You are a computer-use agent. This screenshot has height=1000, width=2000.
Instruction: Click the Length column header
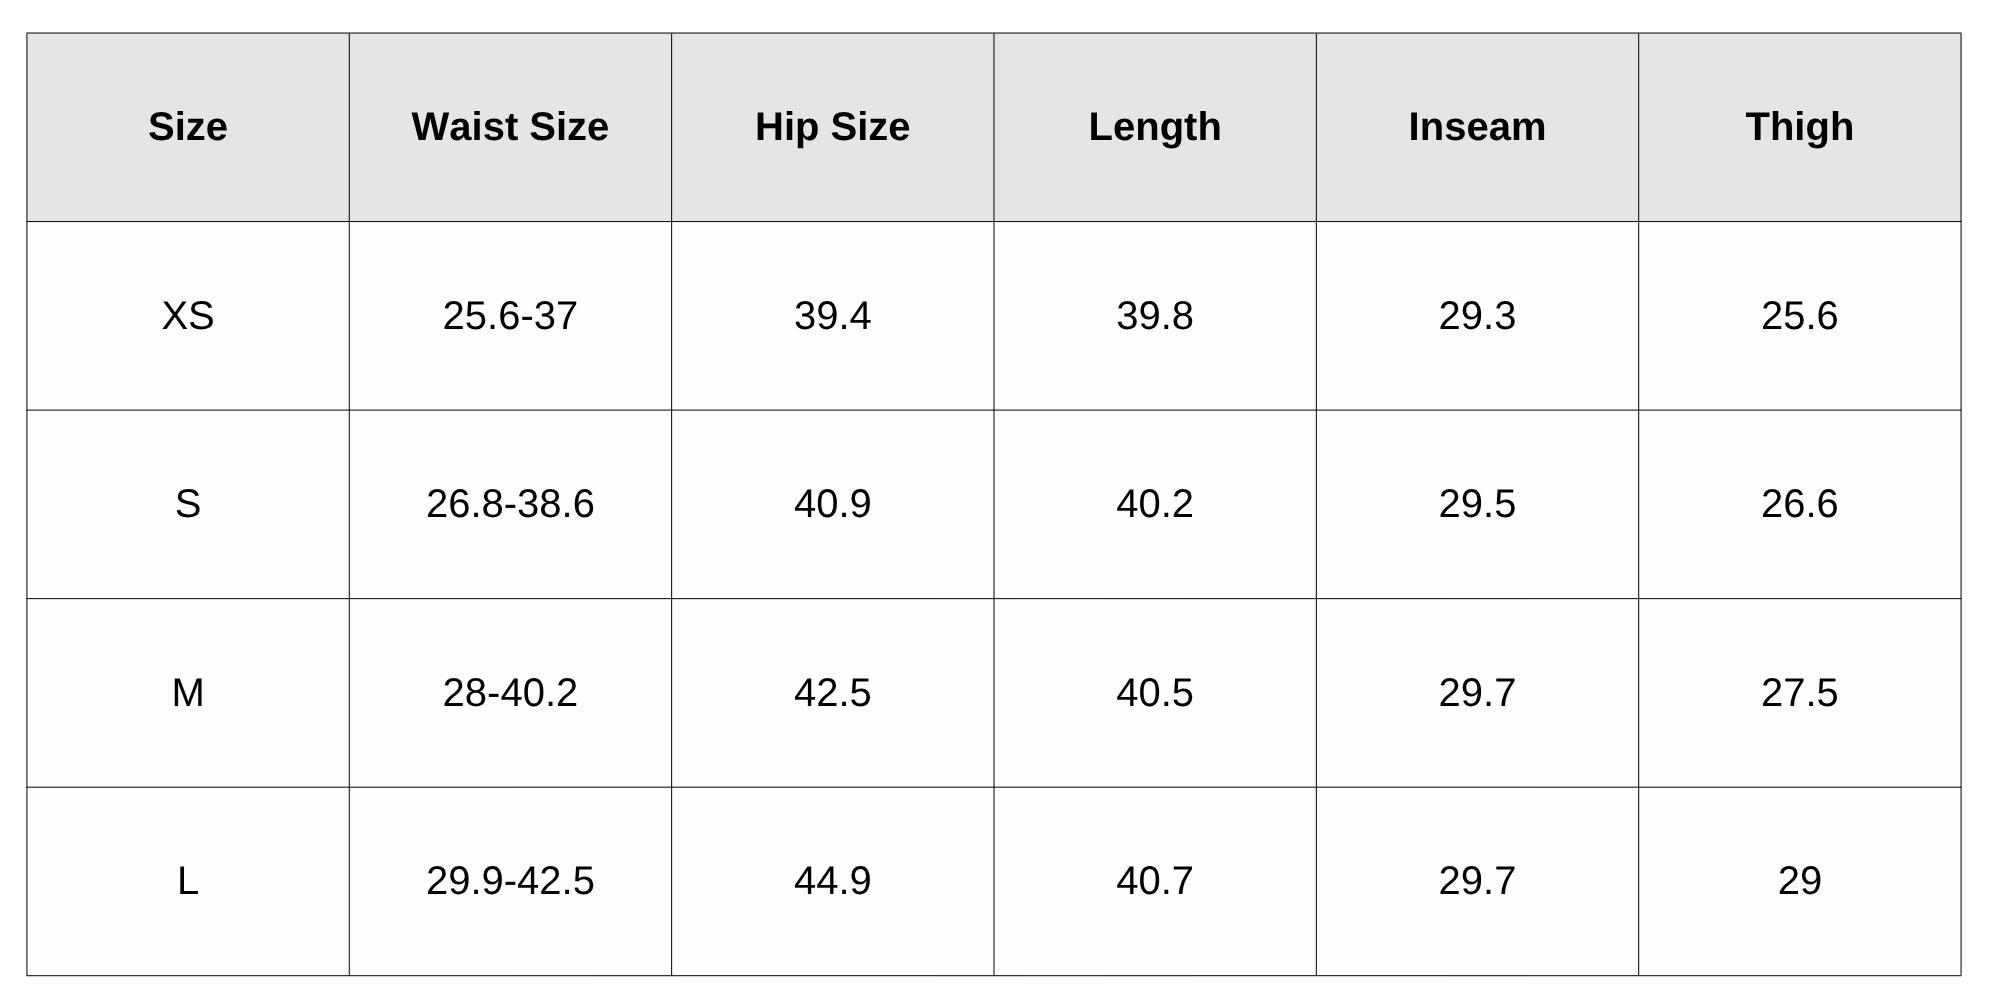tap(1155, 127)
